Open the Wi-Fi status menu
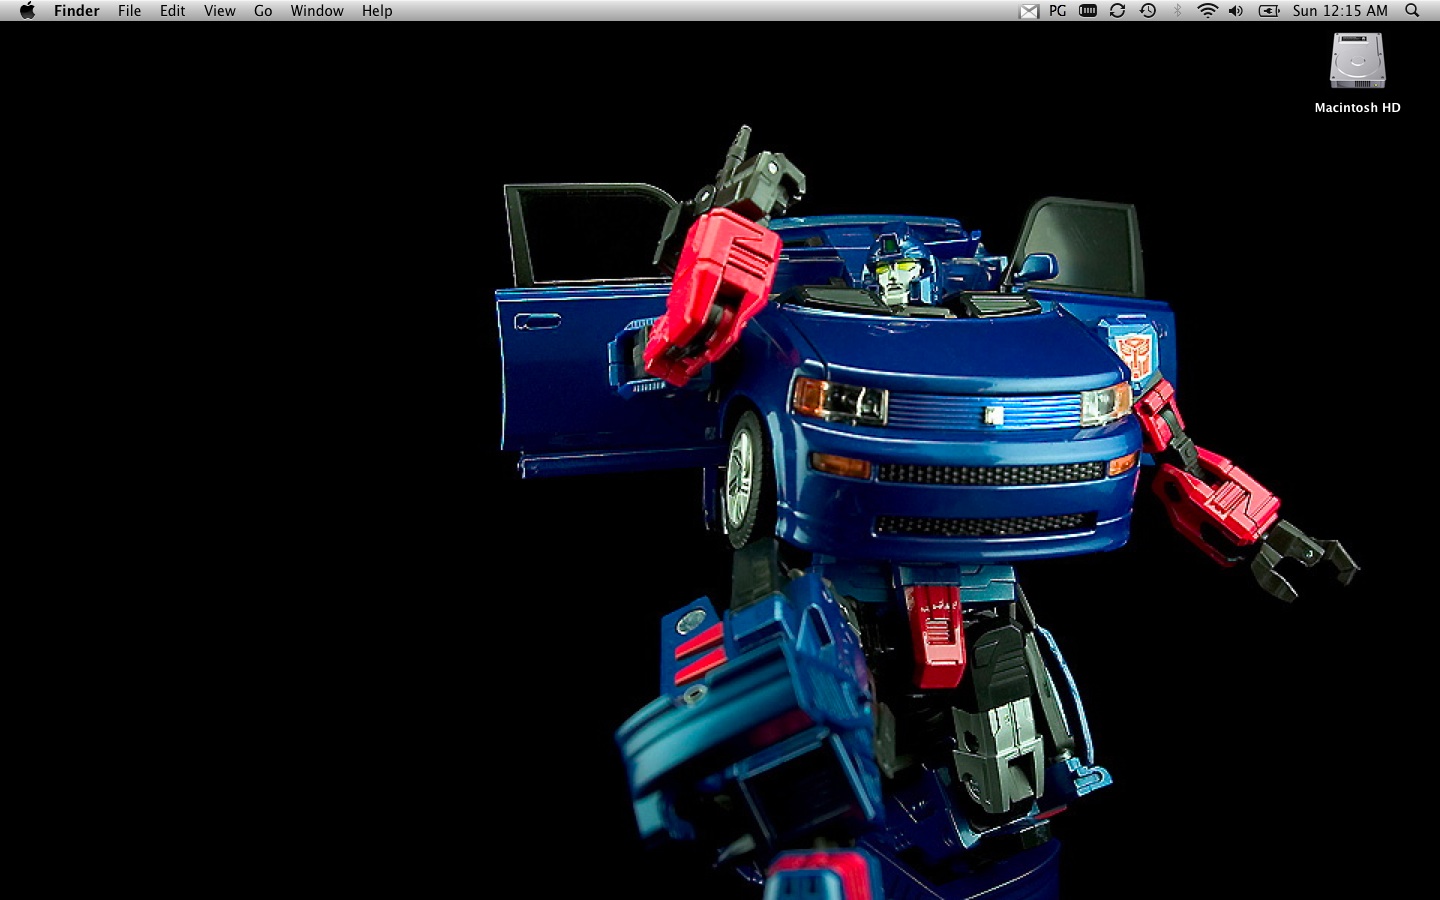This screenshot has width=1440, height=900. [1207, 11]
